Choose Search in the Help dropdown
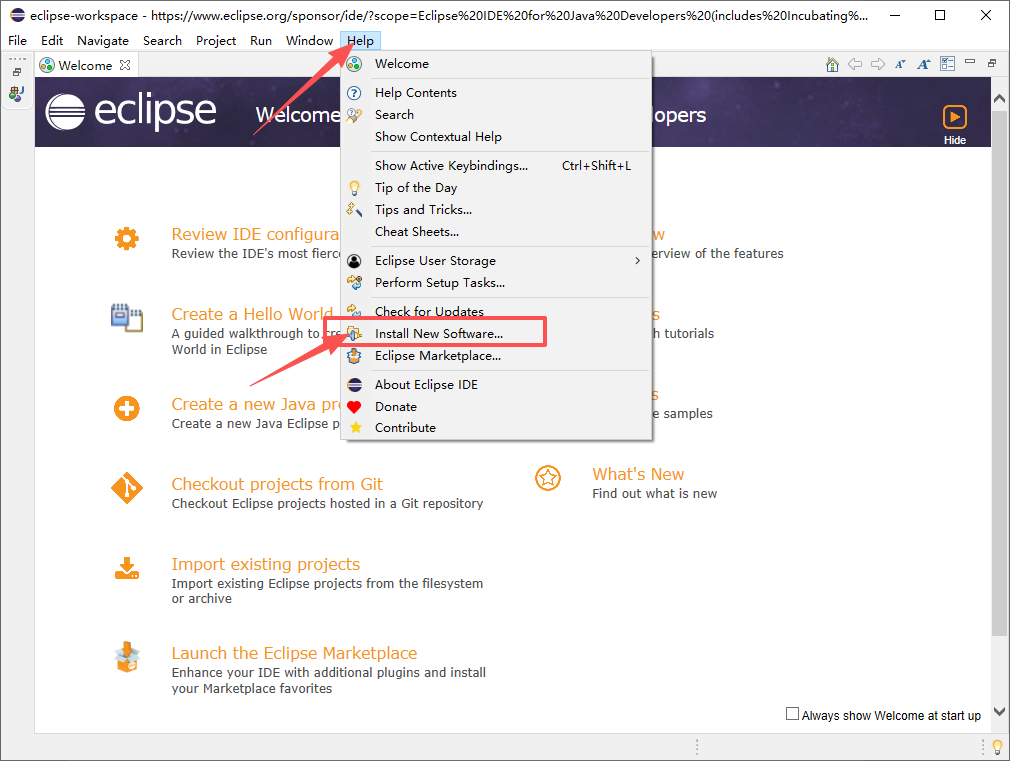Image resolution: width=1010 pixels, height=761 pixels. [496, 115]
